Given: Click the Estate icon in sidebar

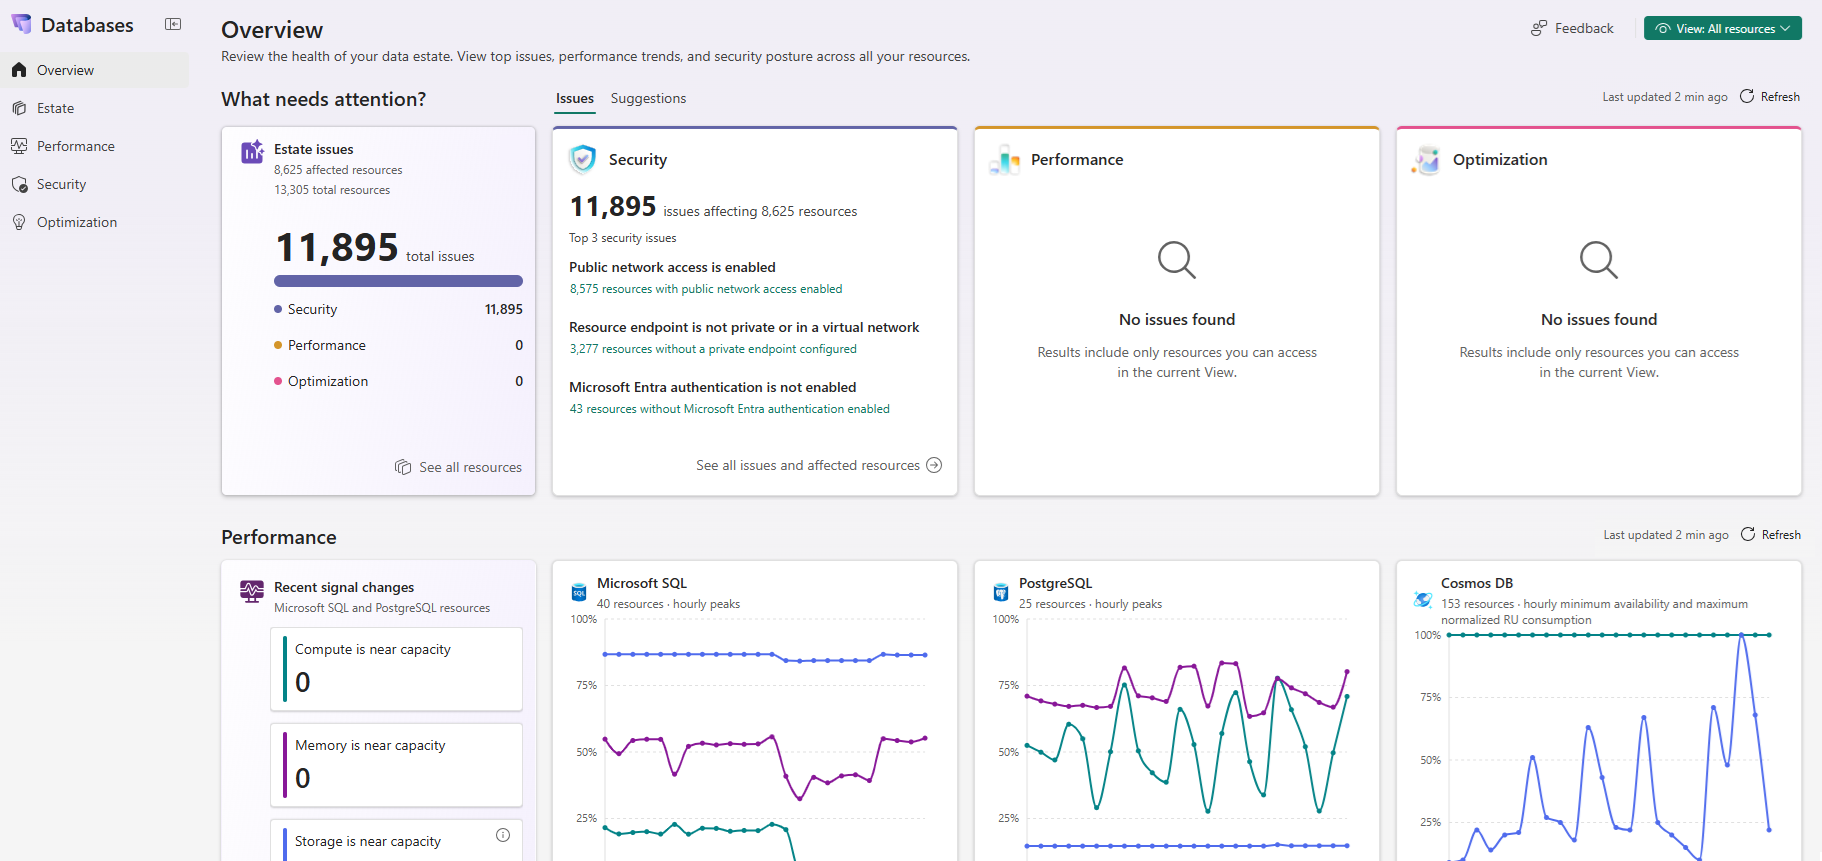Looking at the screenshot, I should [x=19, y=108].
